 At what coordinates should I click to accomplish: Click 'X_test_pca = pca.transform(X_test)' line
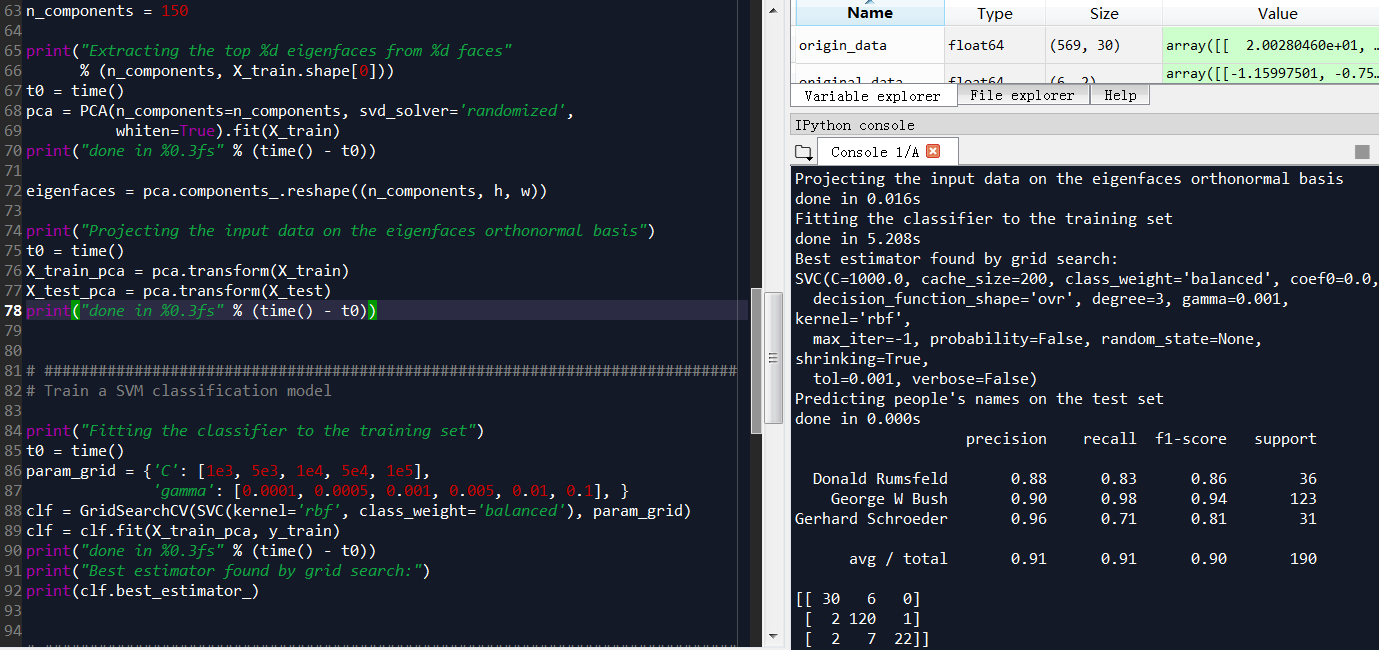(179, 291)
